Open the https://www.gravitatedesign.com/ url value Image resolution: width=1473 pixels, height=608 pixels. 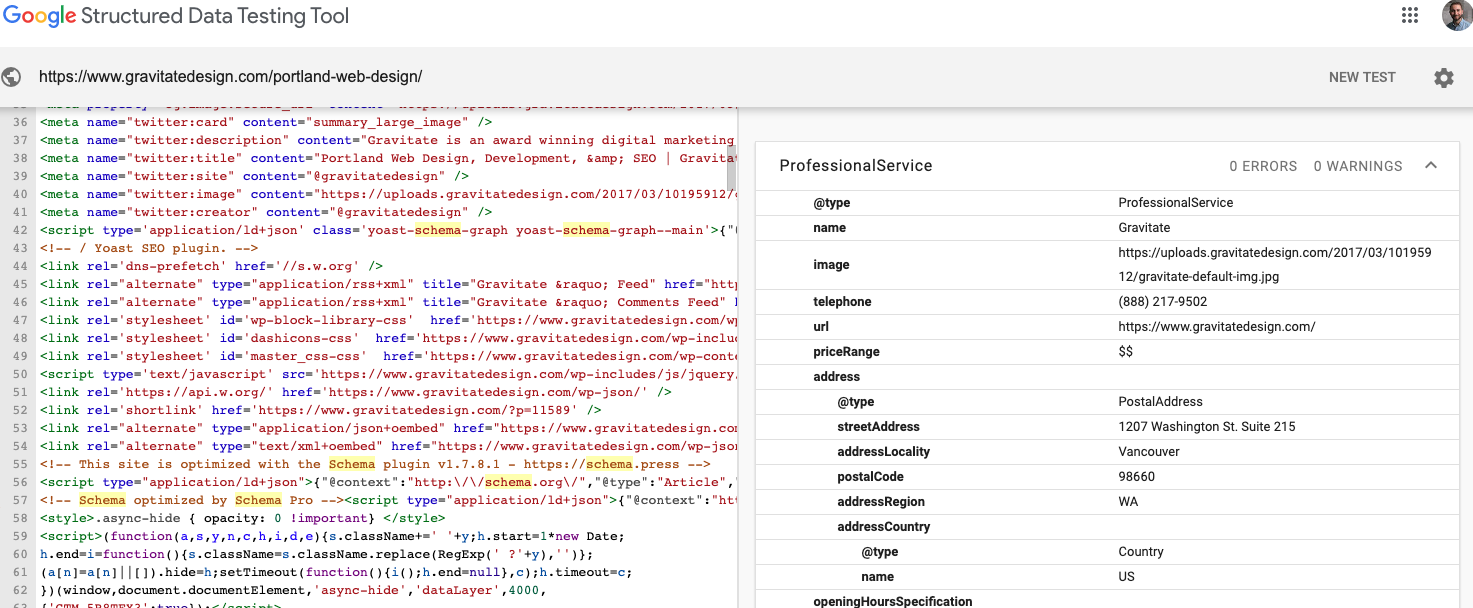[x=1217, y=327]
